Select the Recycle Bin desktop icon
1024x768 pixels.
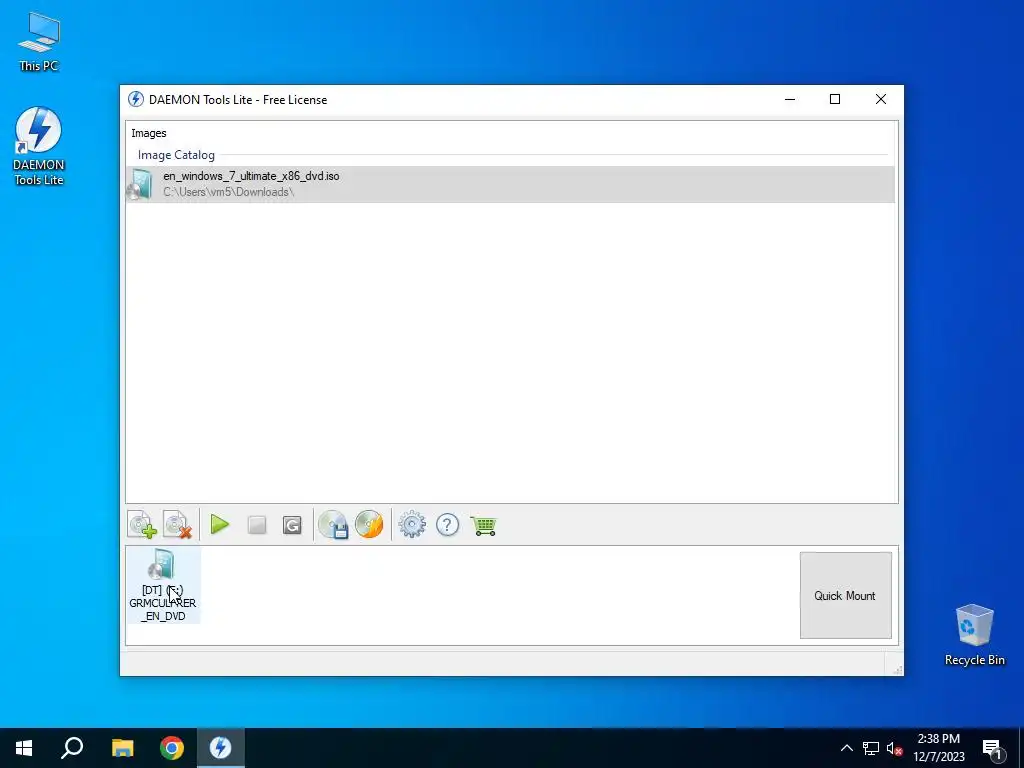tap(974, 635)
